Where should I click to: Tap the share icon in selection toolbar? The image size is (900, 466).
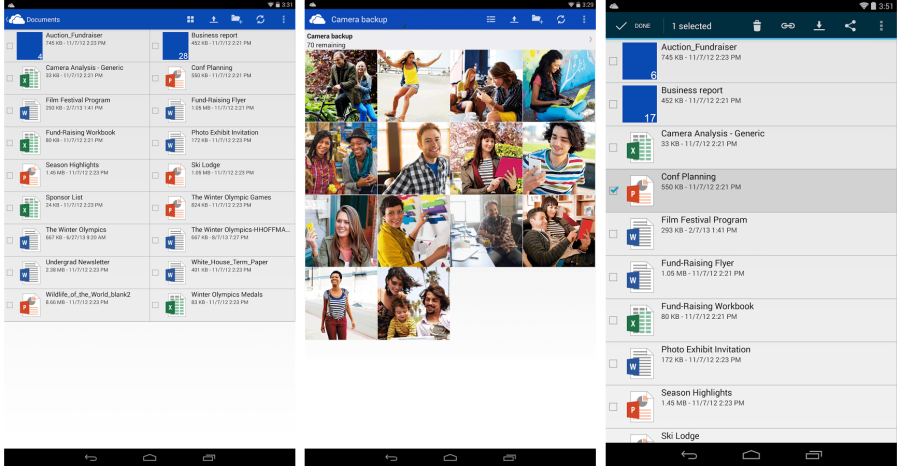[850, 26]
